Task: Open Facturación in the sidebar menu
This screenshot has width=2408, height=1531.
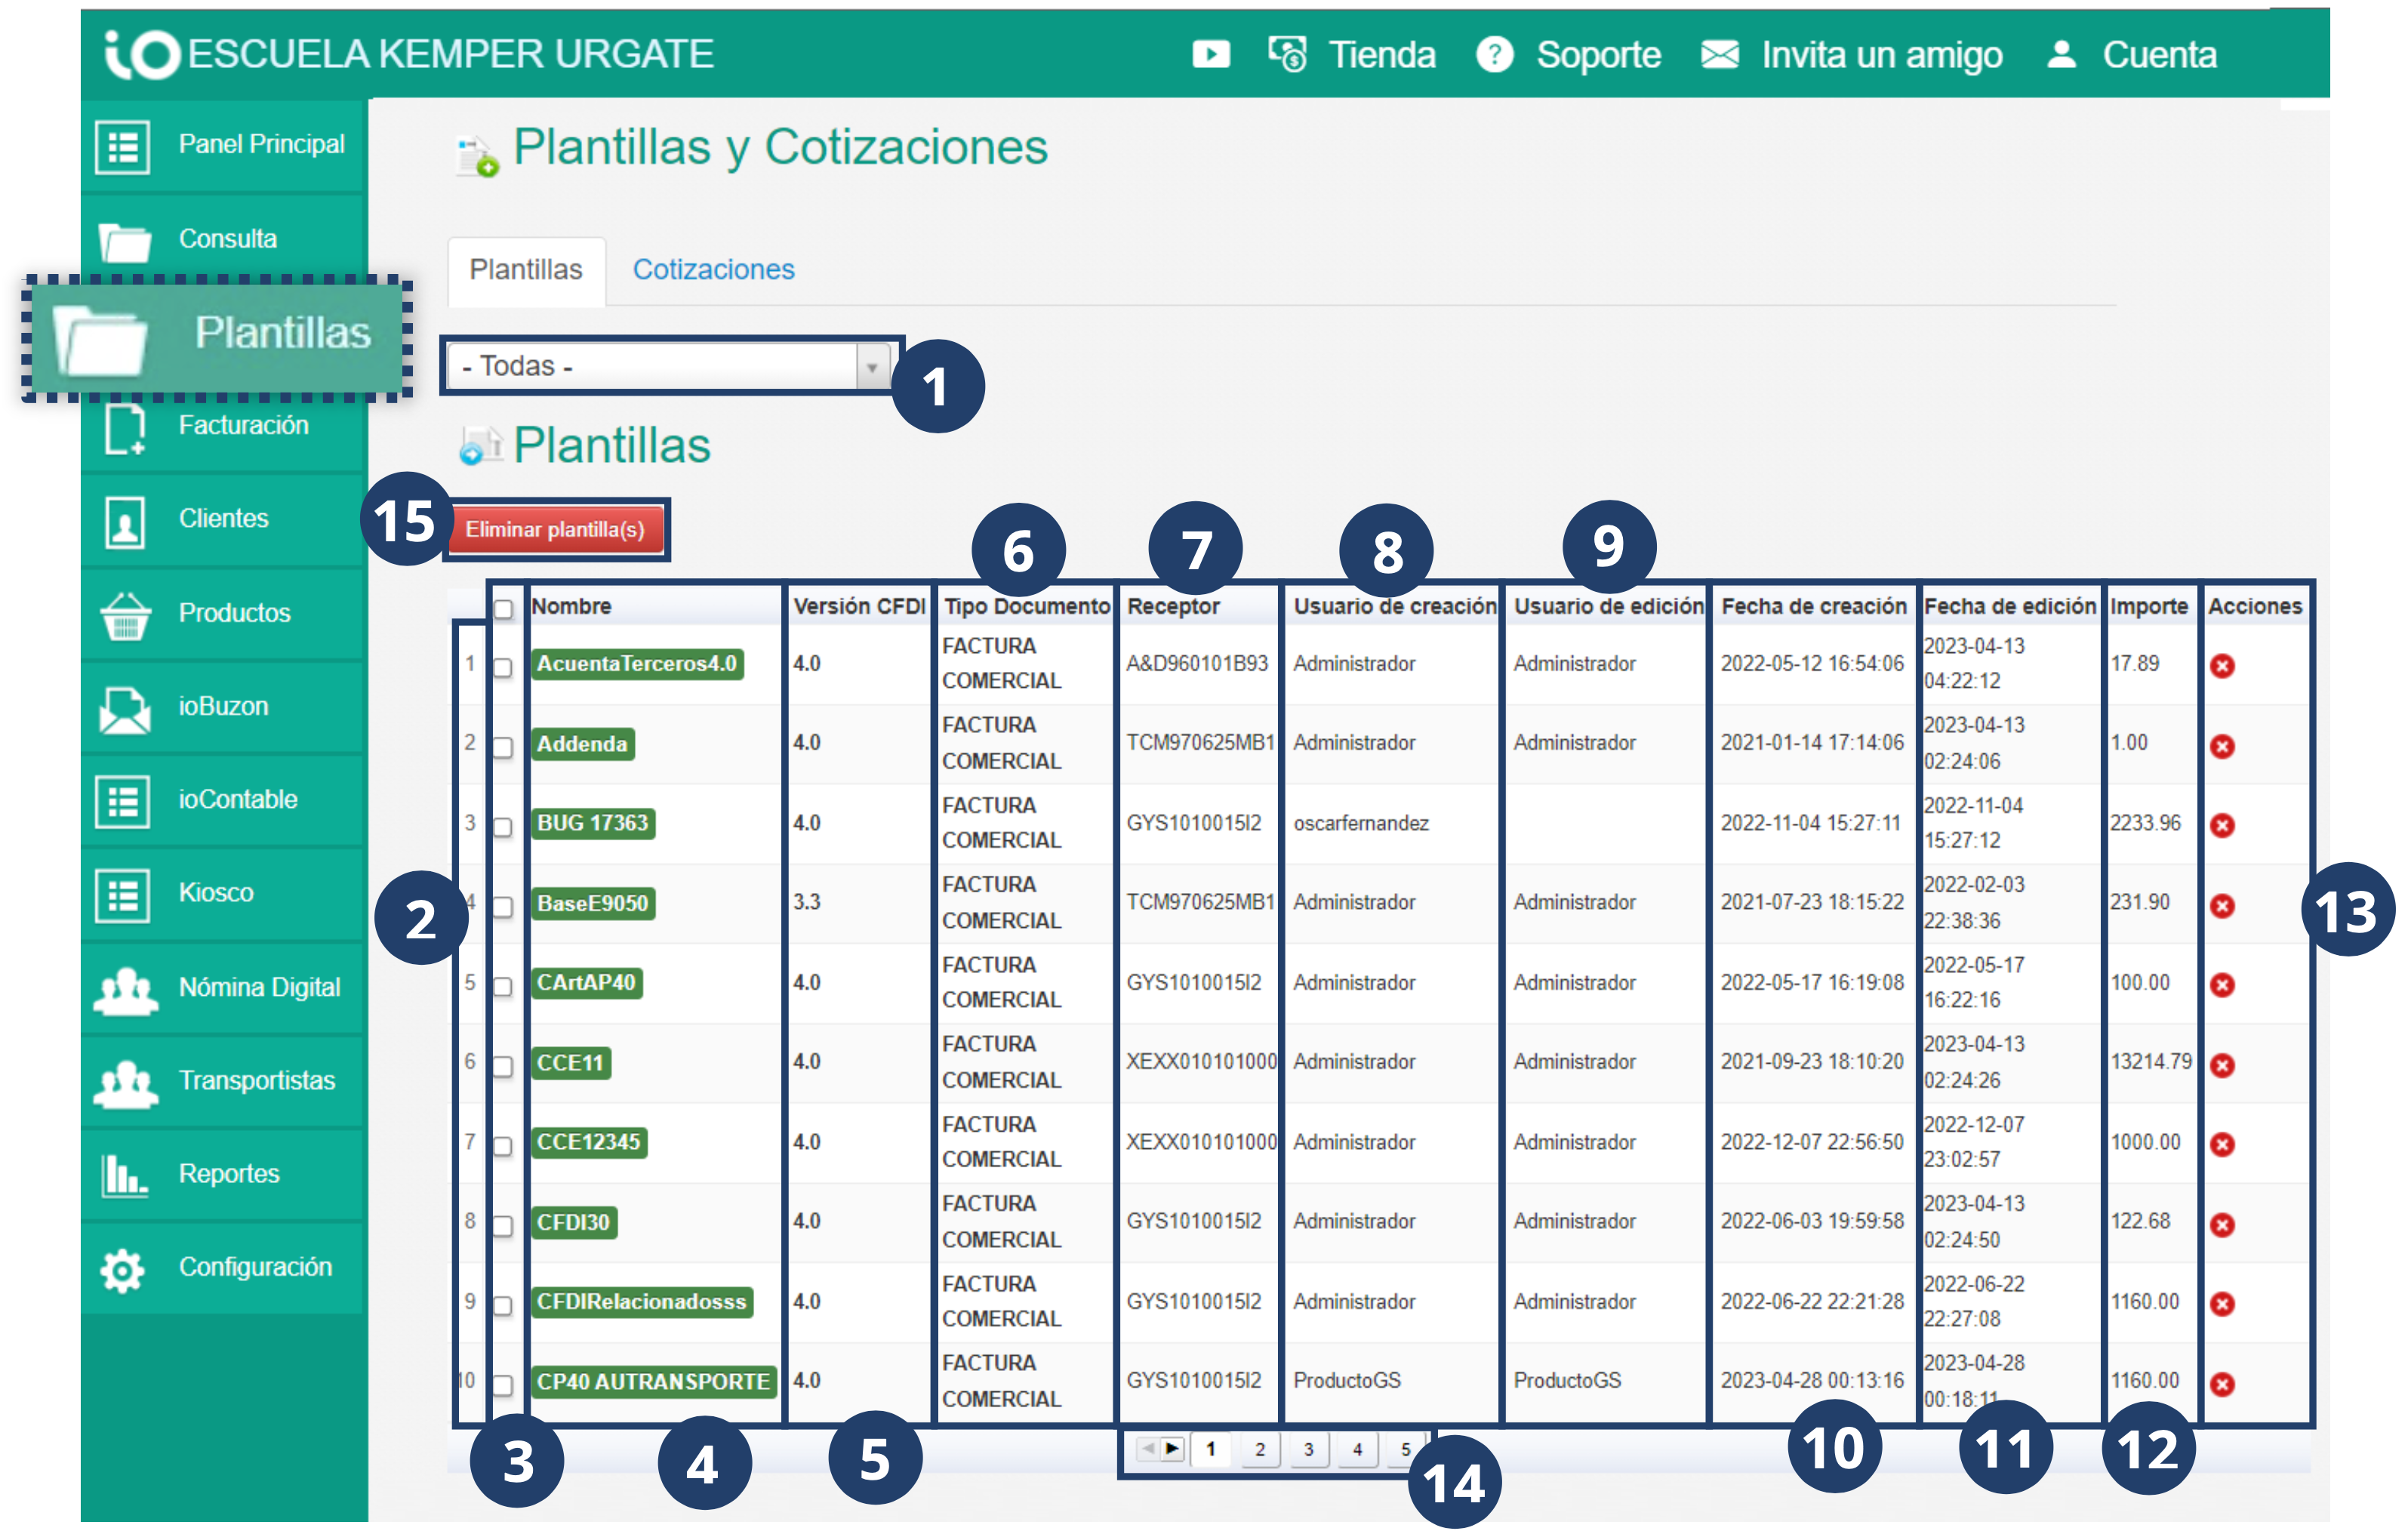Action: 243,426
